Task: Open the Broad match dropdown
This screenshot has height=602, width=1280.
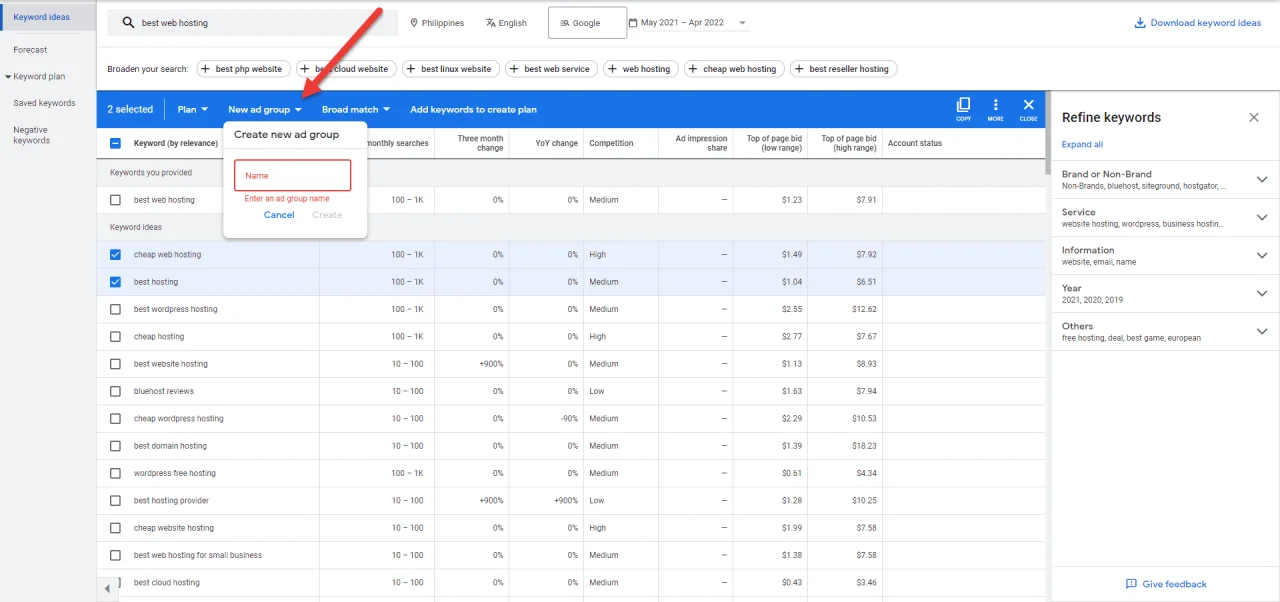Action: coord(355,109)
